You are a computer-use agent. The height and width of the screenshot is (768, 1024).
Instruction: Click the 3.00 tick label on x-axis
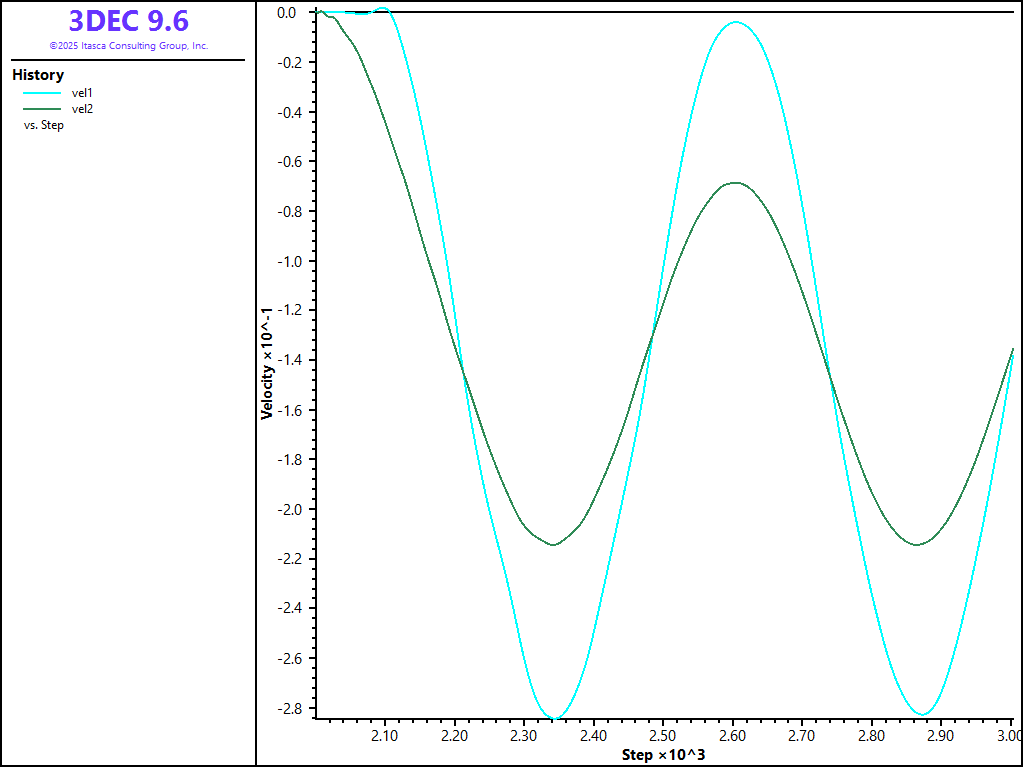(1008, 736)
